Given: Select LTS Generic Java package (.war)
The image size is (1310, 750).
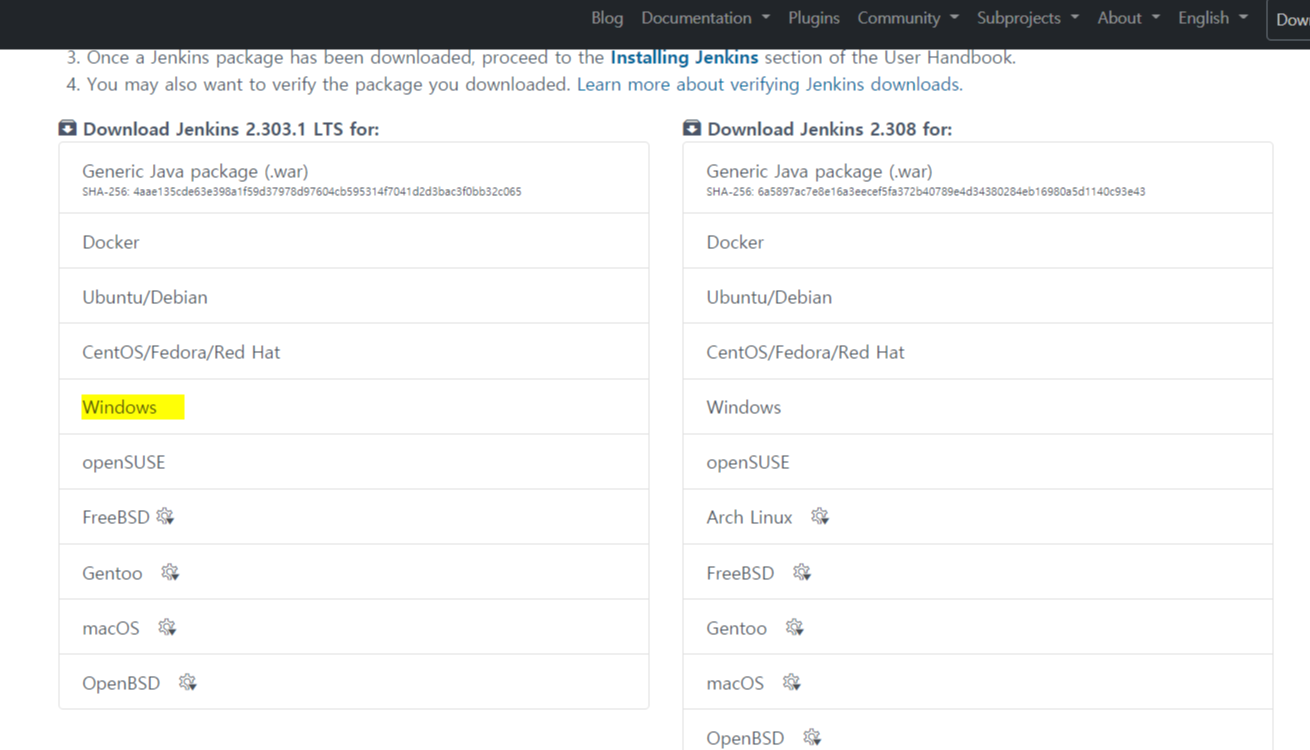Looking at the screenshot, I should click(354, 178).
